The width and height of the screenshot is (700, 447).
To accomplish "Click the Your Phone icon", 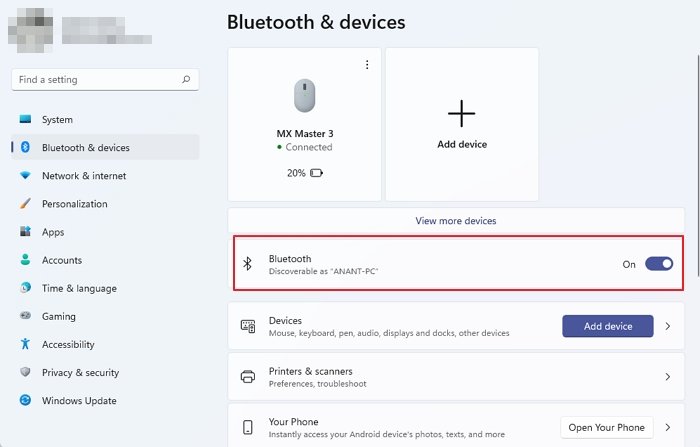I will click(248, 428).
